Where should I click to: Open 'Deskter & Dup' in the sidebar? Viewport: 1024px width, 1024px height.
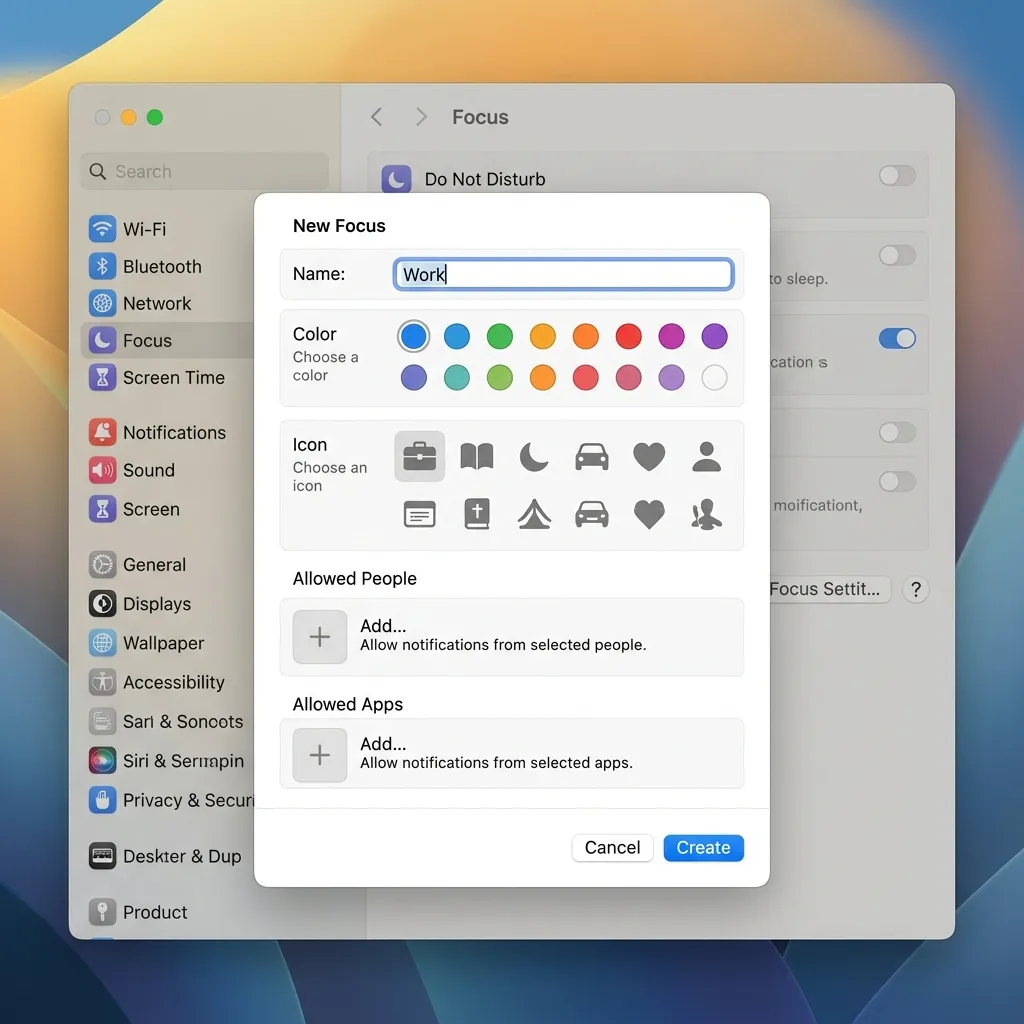pyautogui.click(x=165, y=856)
